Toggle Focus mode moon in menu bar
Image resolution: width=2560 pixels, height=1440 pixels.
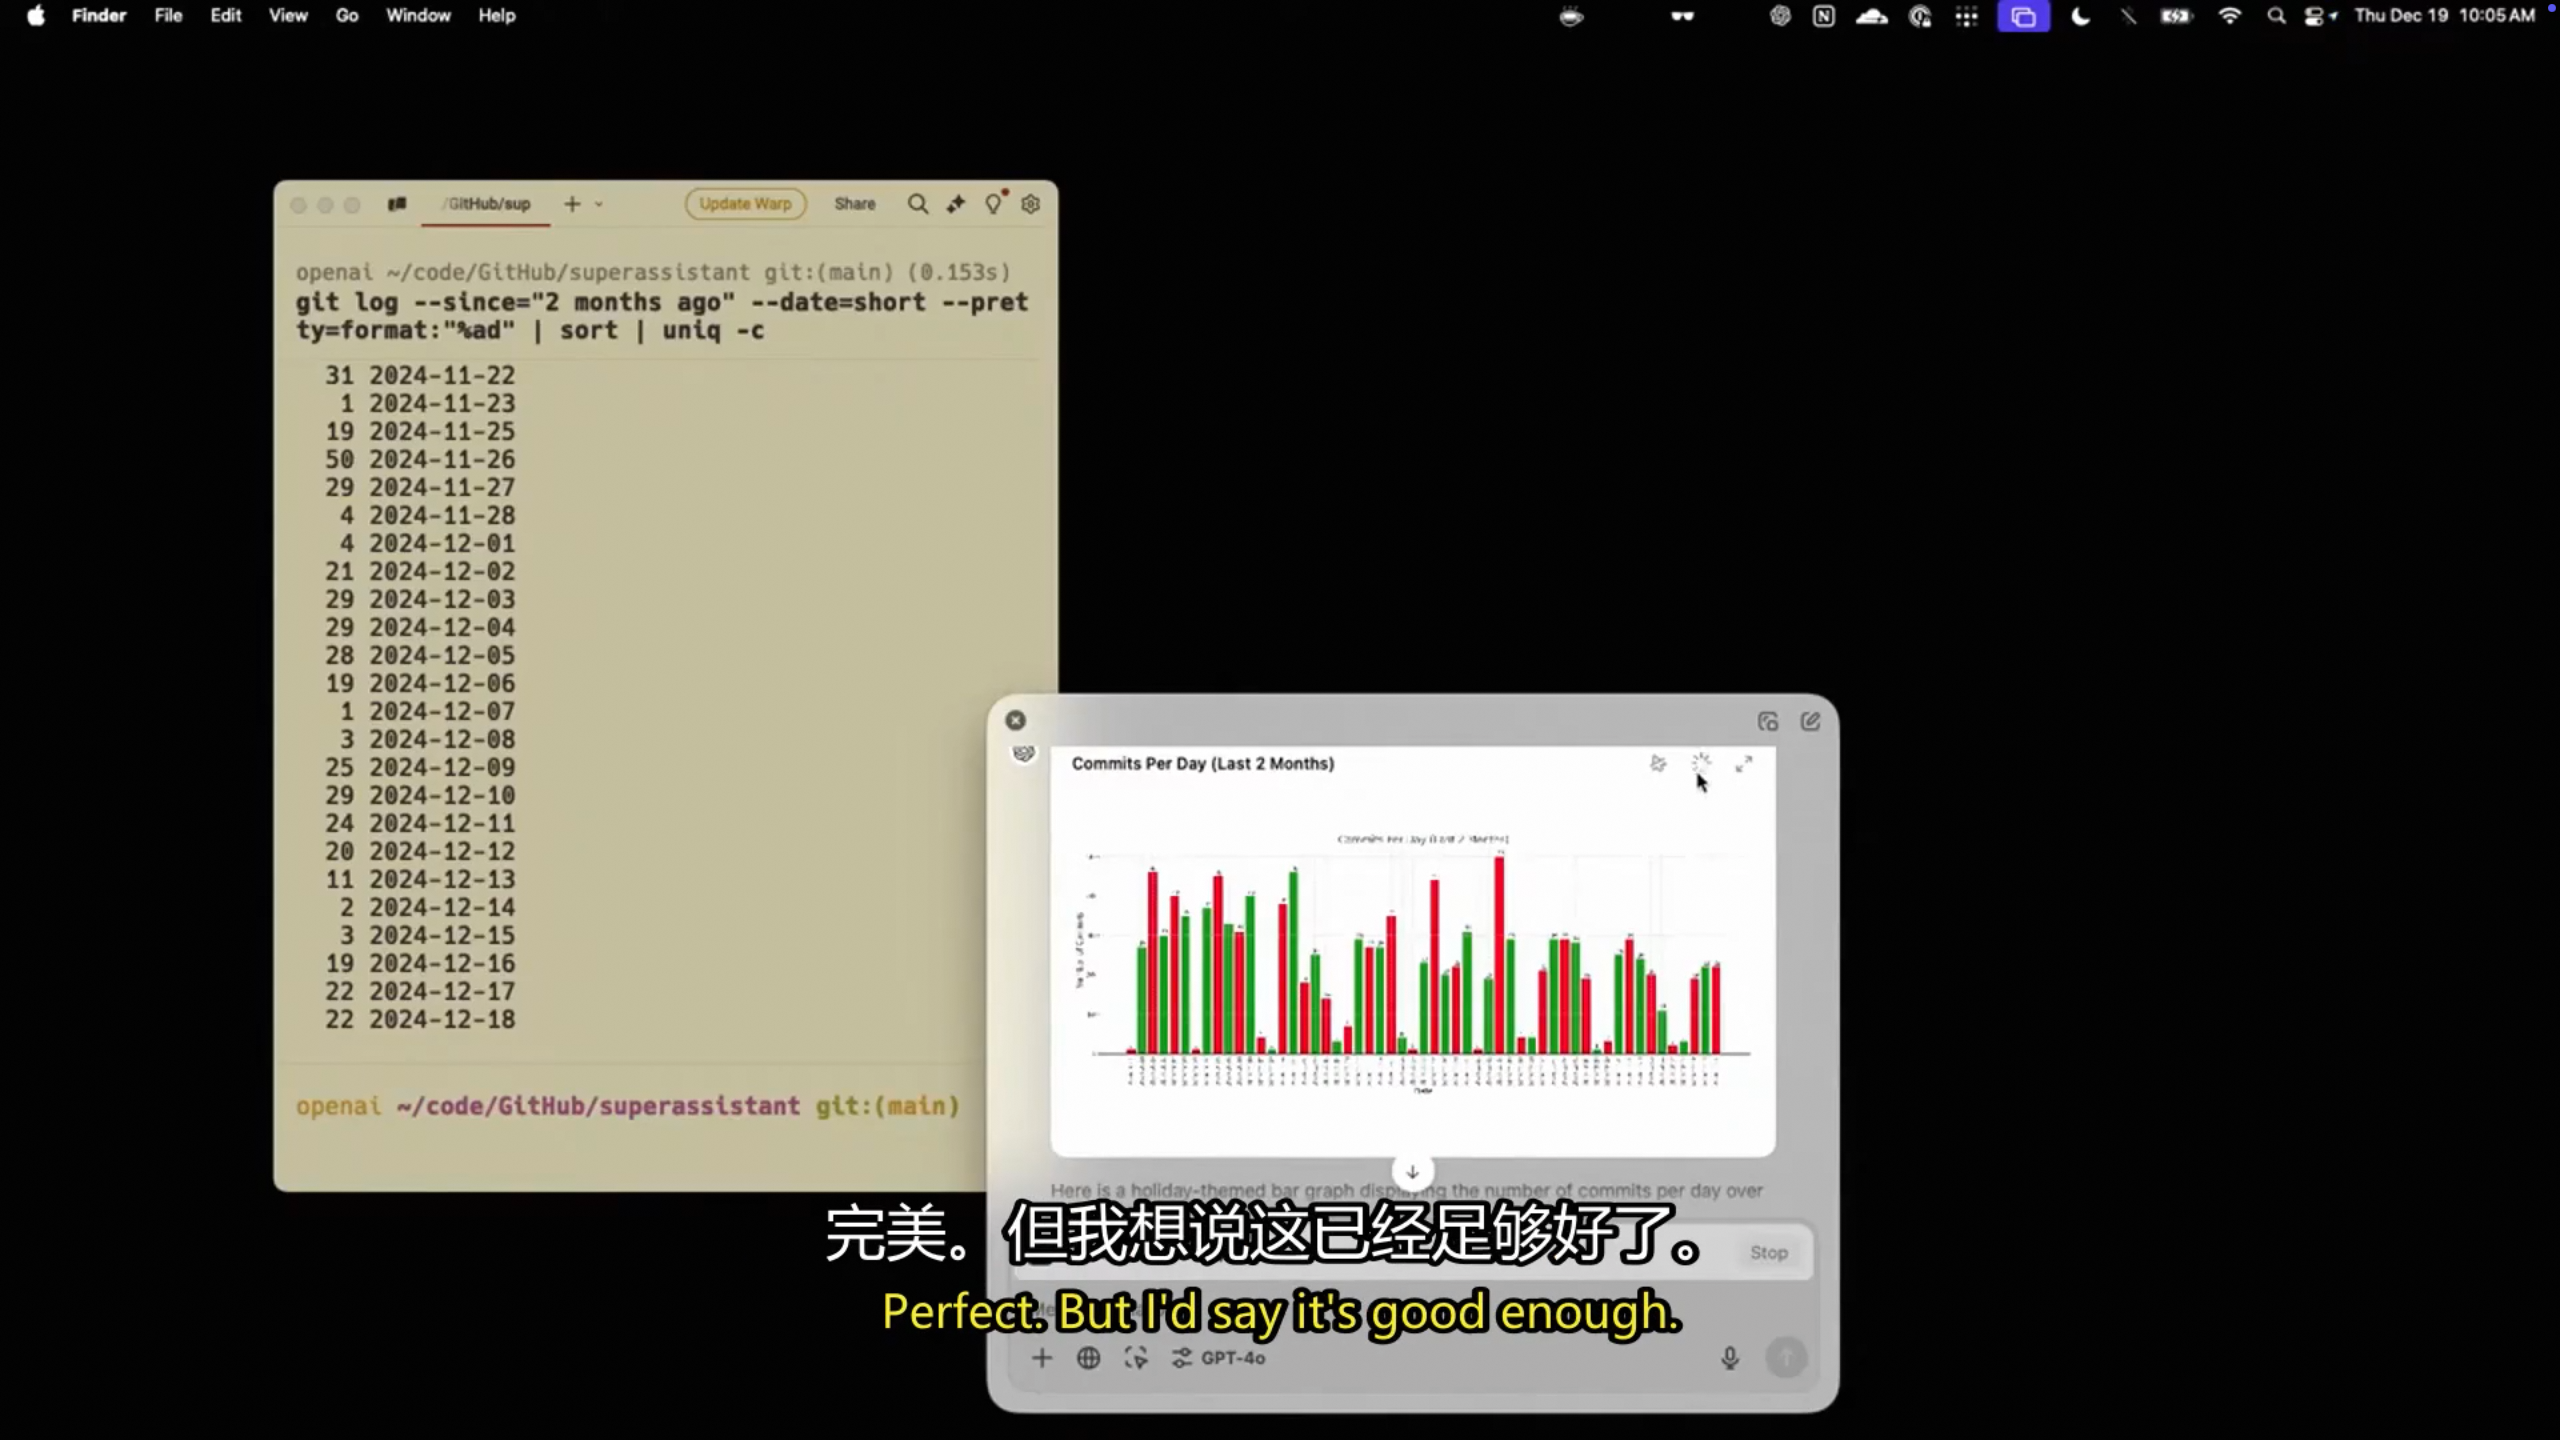pyautogui.click(x=2081, y=16)
